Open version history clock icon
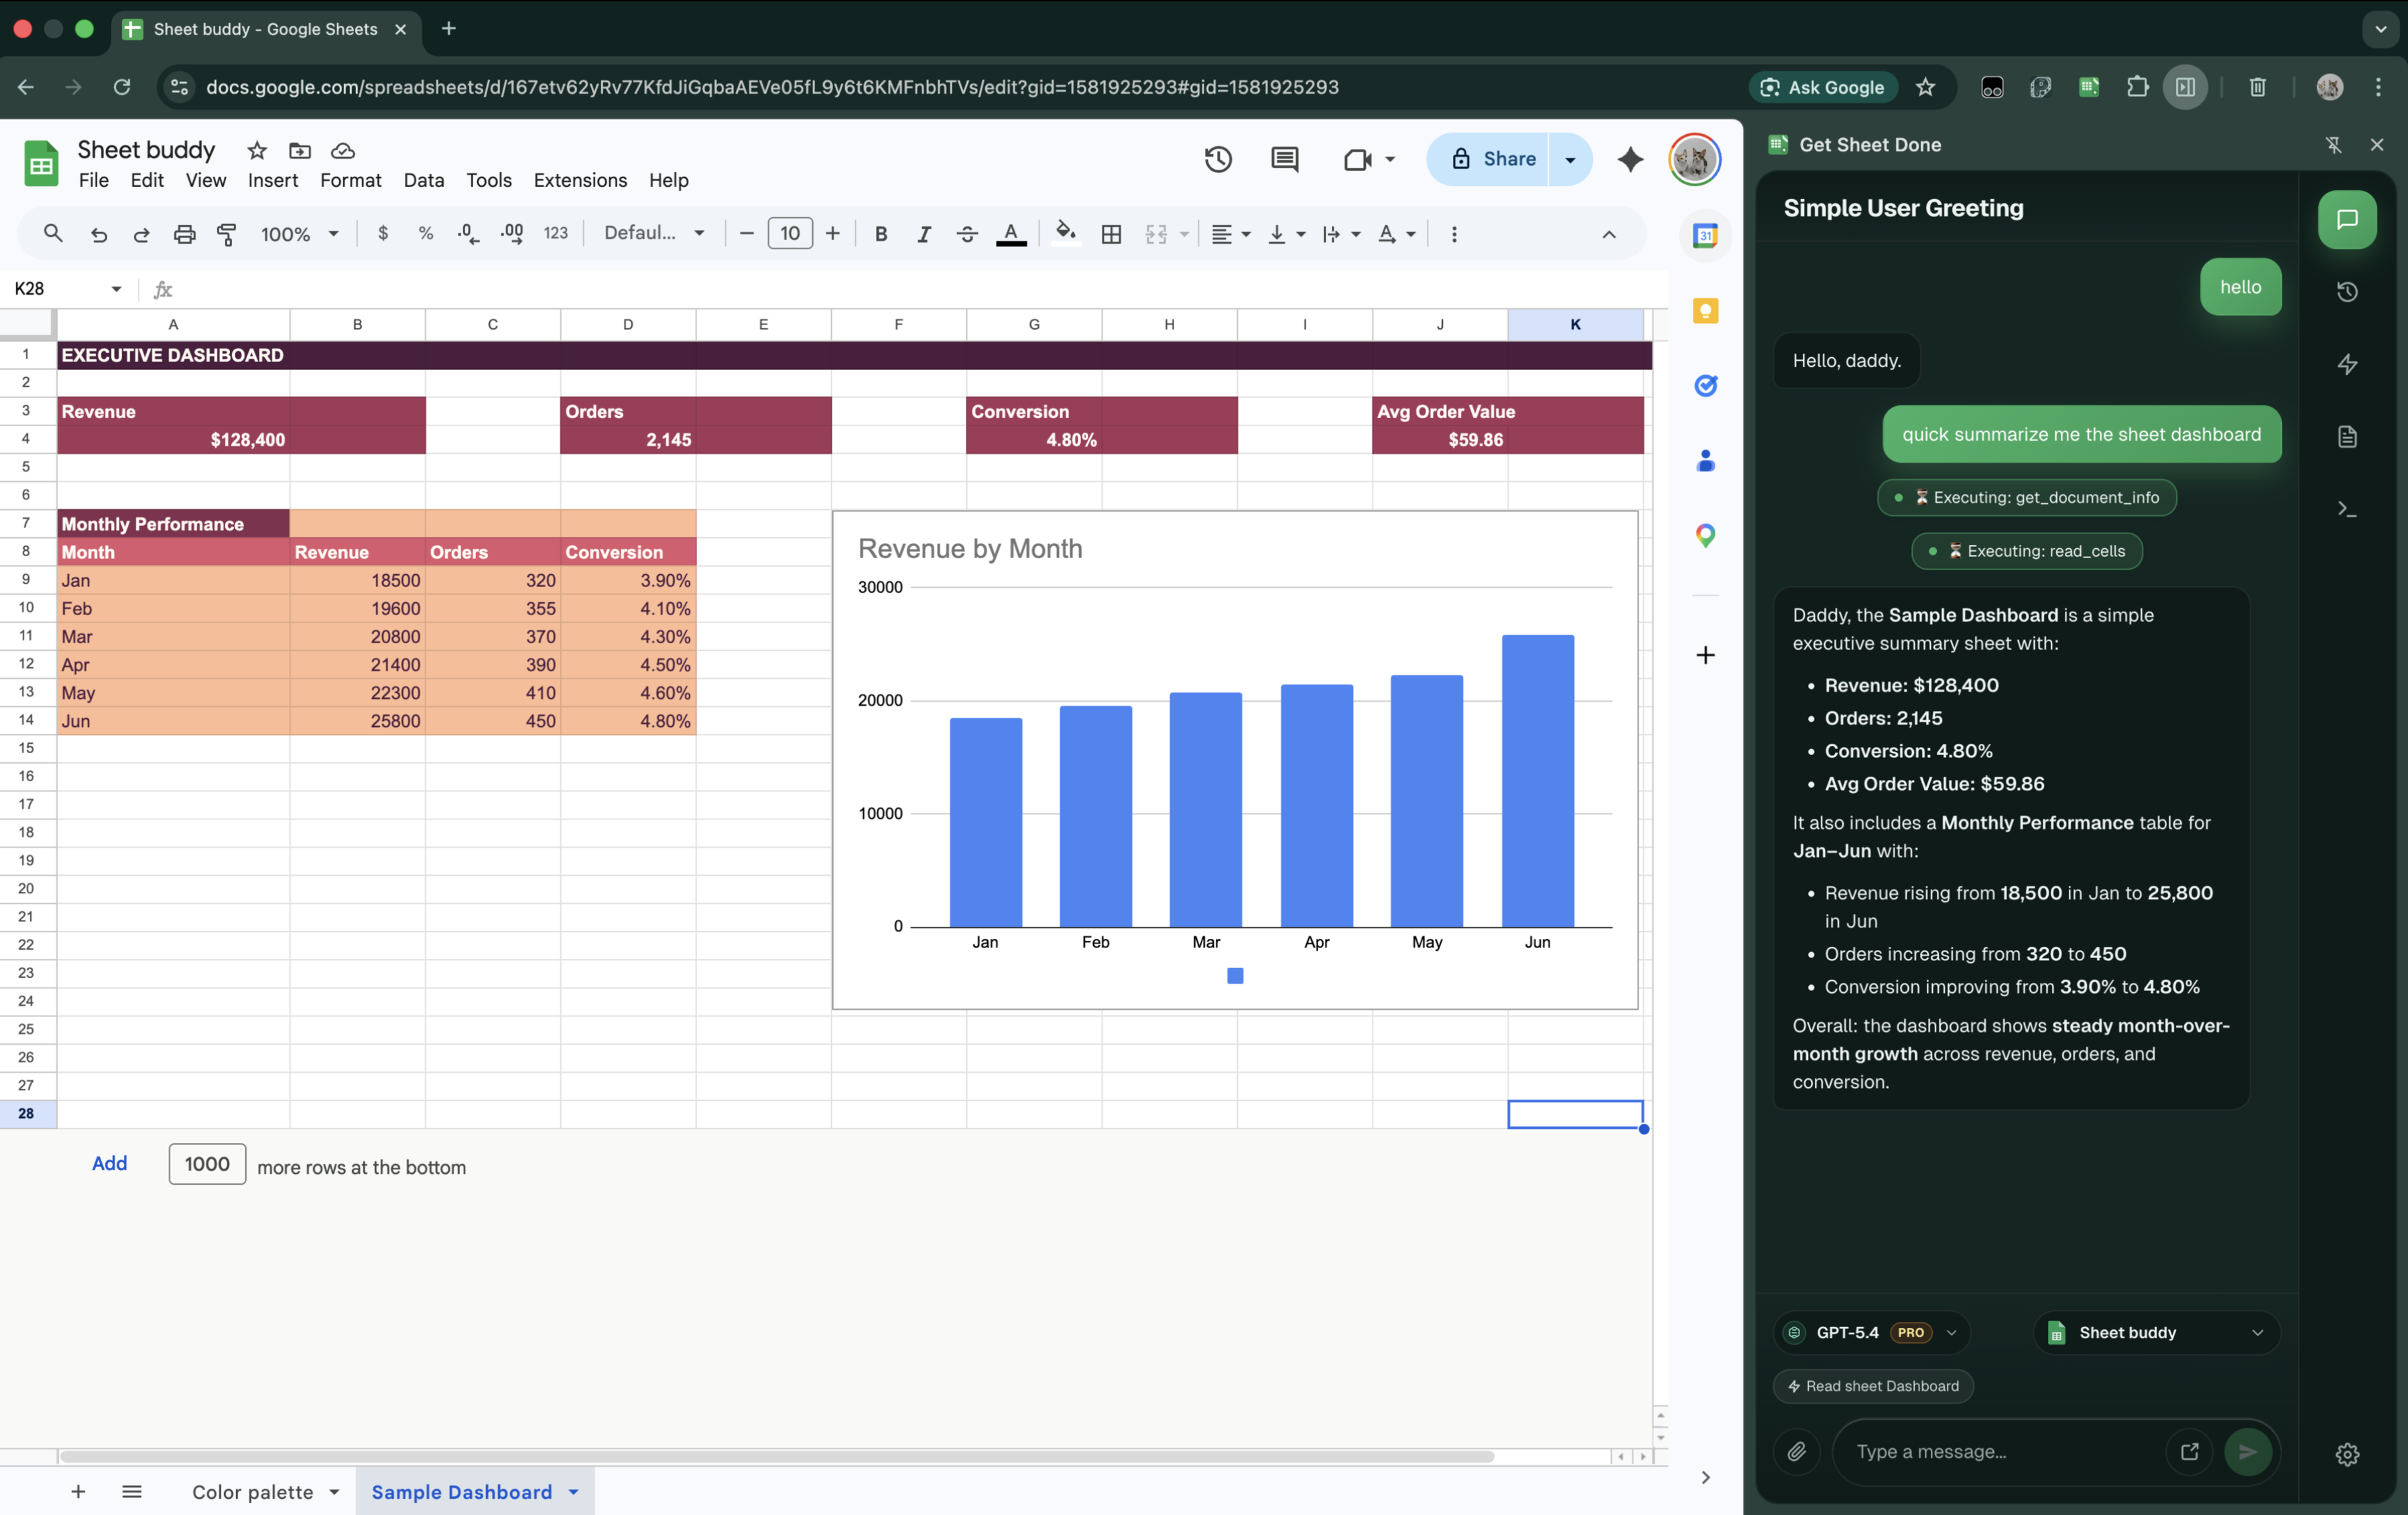The width and height of the screenshot is (2408, 1515). point(1217,159)
